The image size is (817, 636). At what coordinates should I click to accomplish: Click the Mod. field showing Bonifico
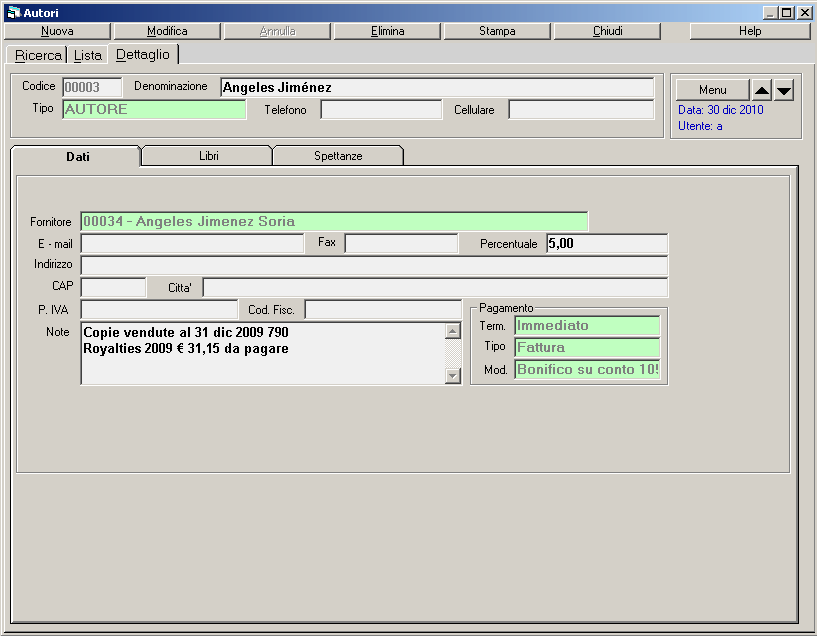587,369
